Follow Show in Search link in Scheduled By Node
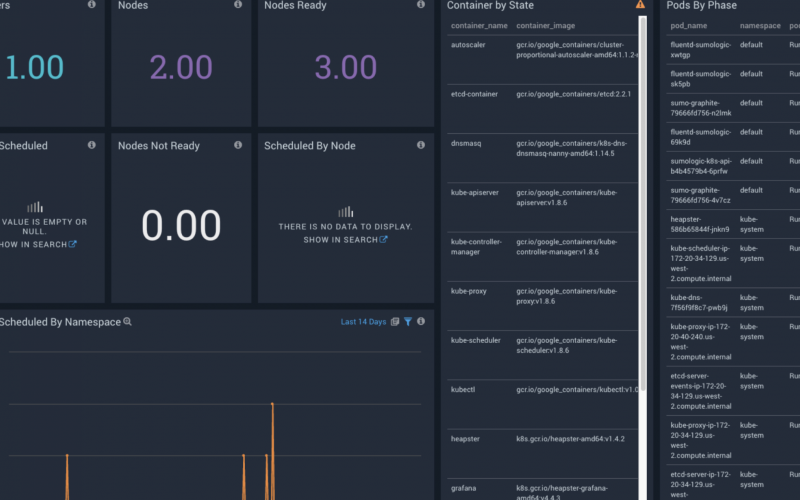 click(345, 240)
